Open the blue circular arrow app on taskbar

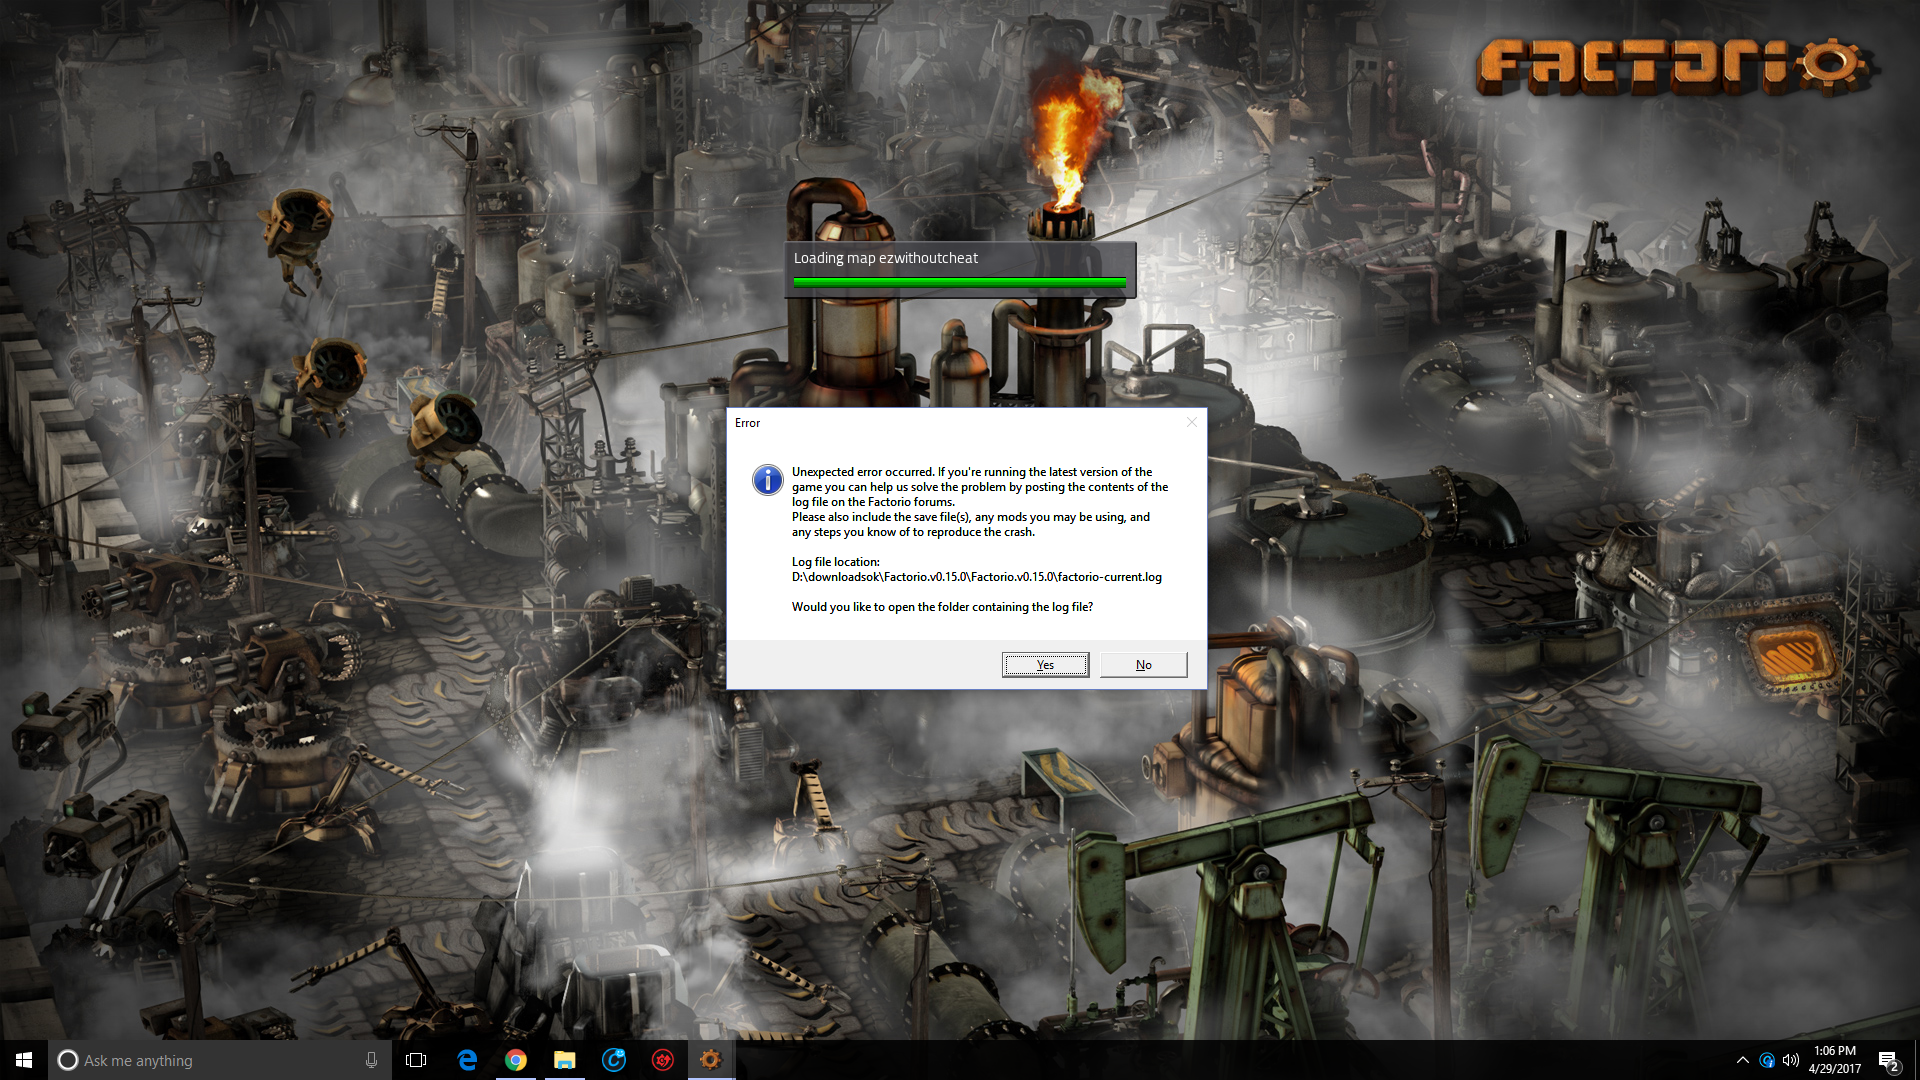tap(613, 1060)
